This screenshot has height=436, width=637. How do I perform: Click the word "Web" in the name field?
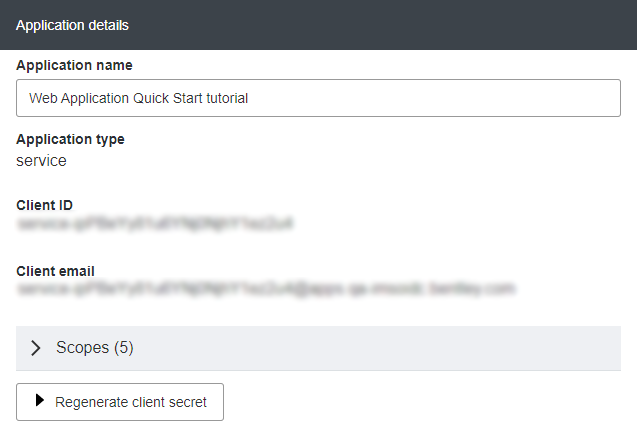tap(43, 99)
